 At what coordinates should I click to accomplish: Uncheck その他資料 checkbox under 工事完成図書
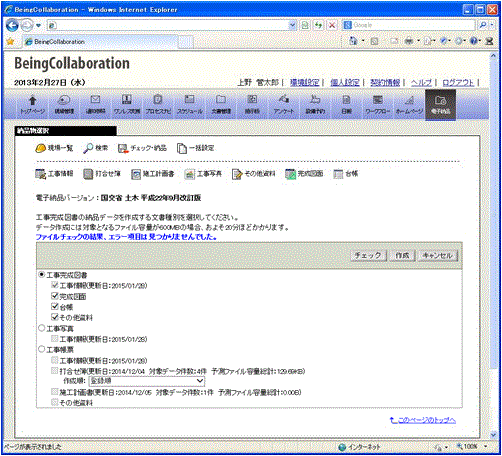point(55,317)
